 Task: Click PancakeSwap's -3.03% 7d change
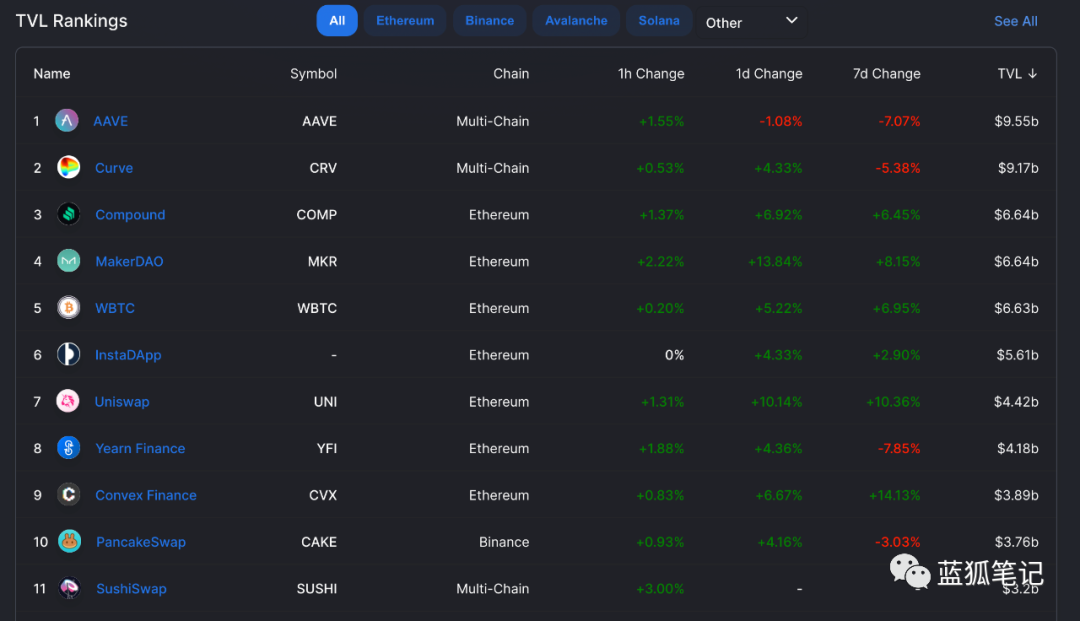[897, 543]
